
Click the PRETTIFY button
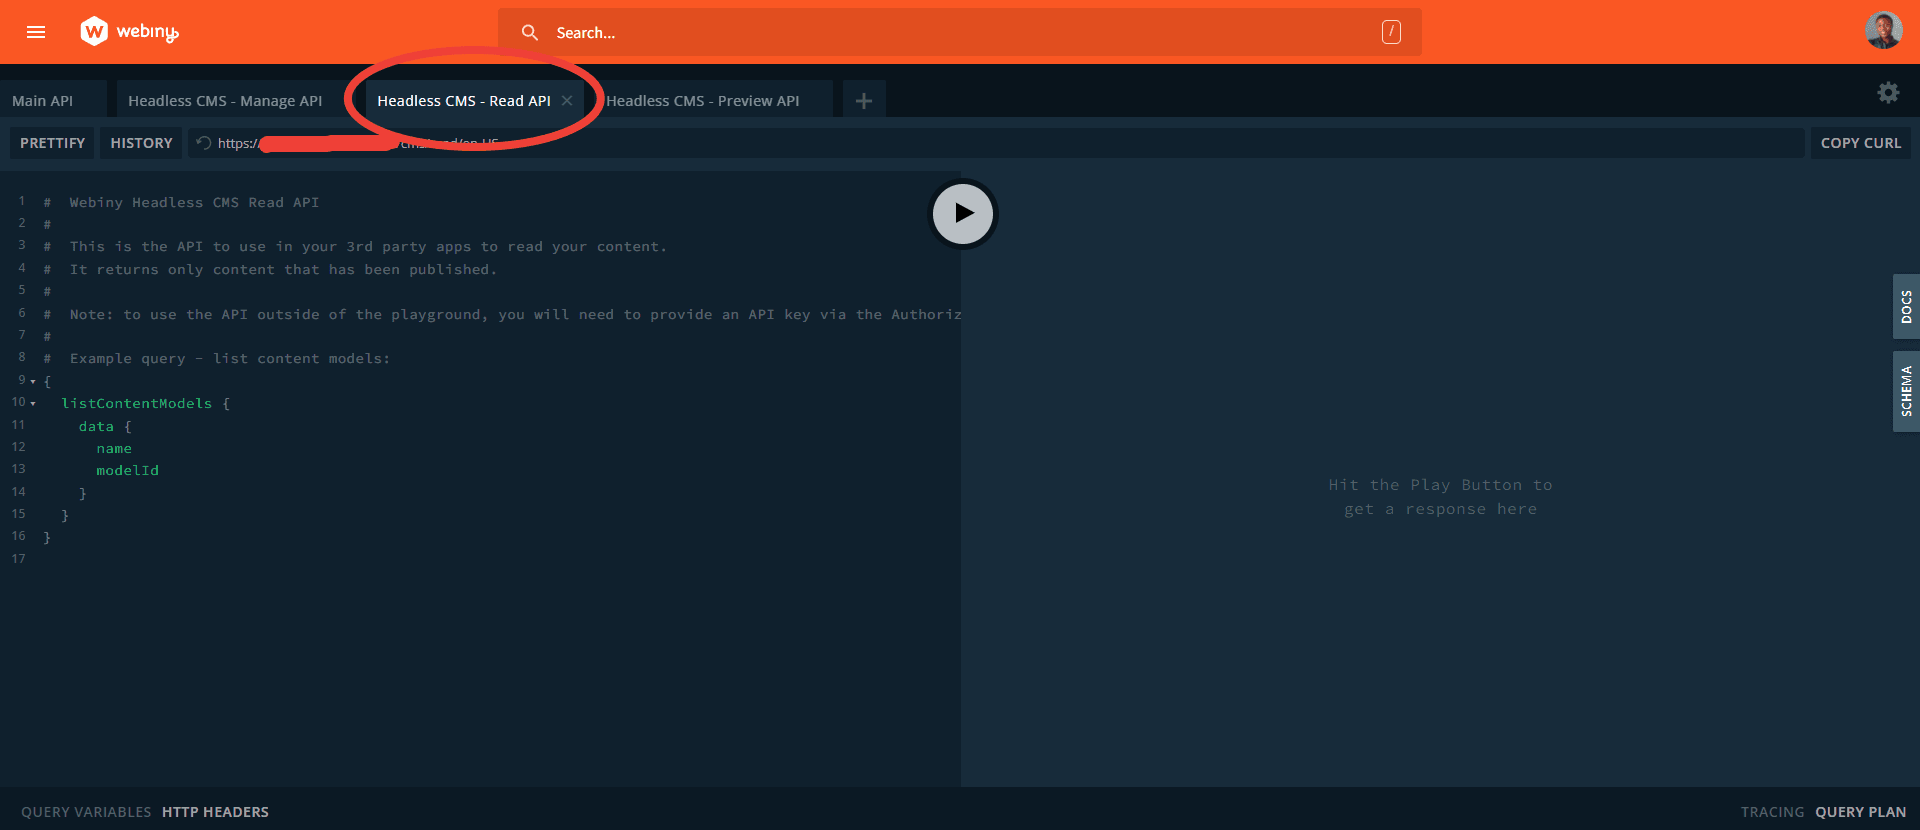[52, 143]
